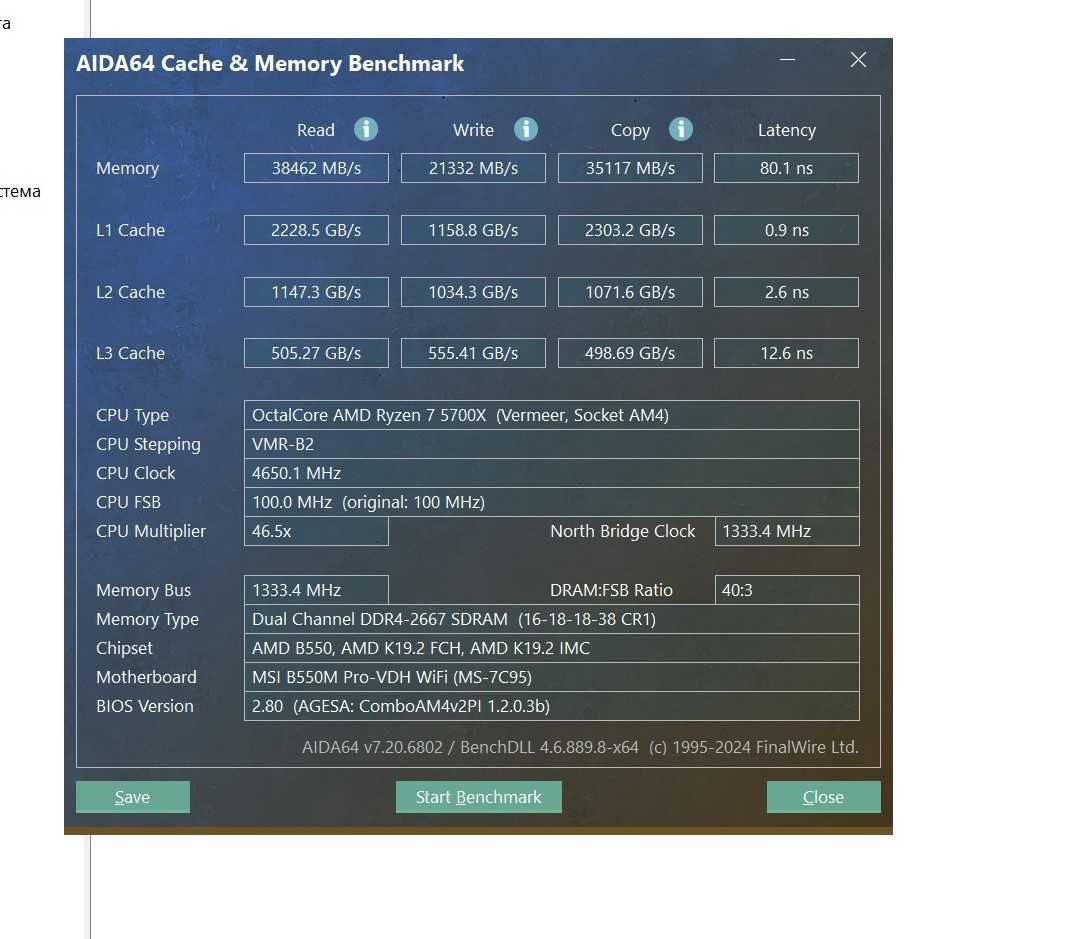Screen dimensions: 1084x939
Task: Click the info icon next to Read
Action: click(x=366, y=129)
